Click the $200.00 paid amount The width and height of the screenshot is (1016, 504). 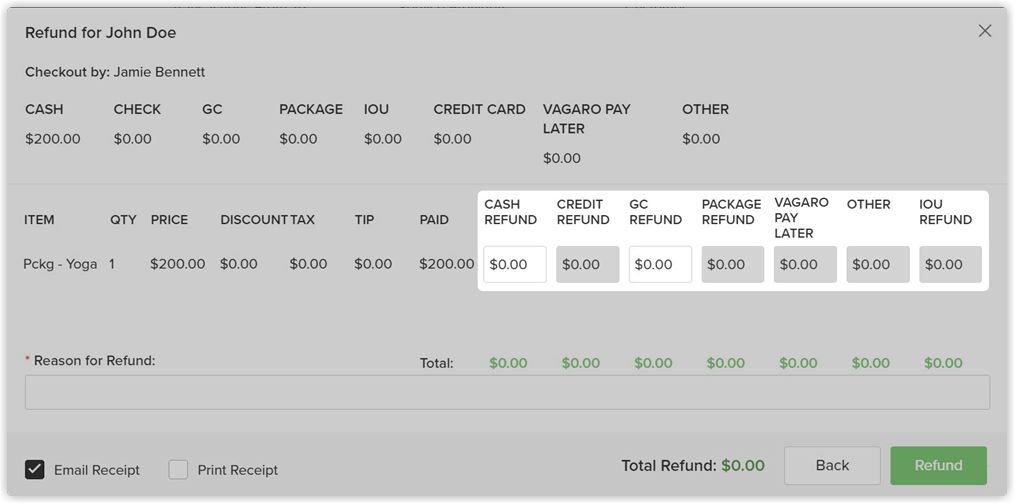446,264
